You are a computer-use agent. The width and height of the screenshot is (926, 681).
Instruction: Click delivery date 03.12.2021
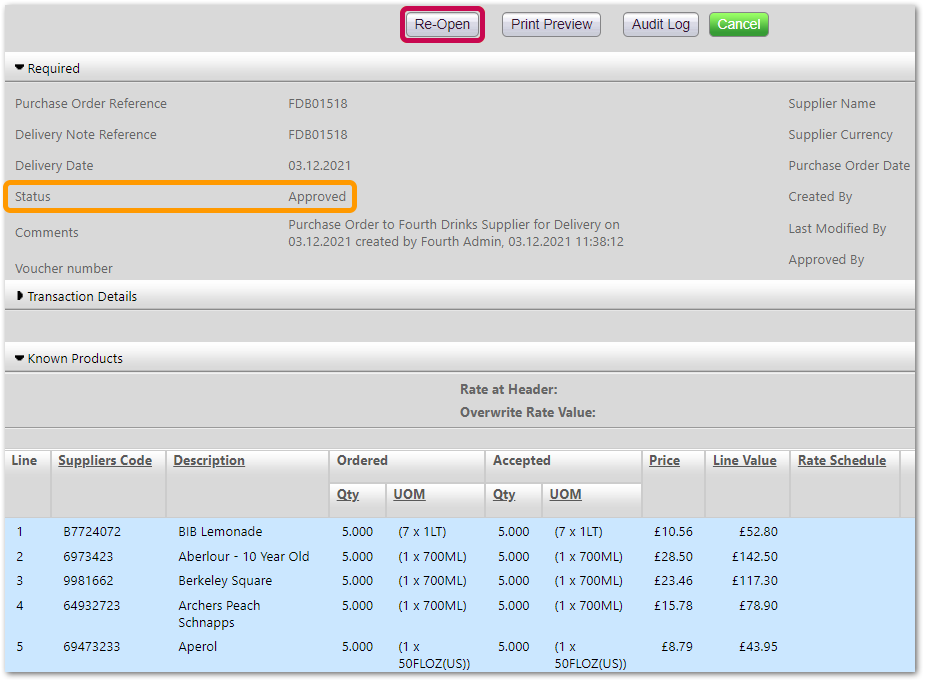[319, 165]
